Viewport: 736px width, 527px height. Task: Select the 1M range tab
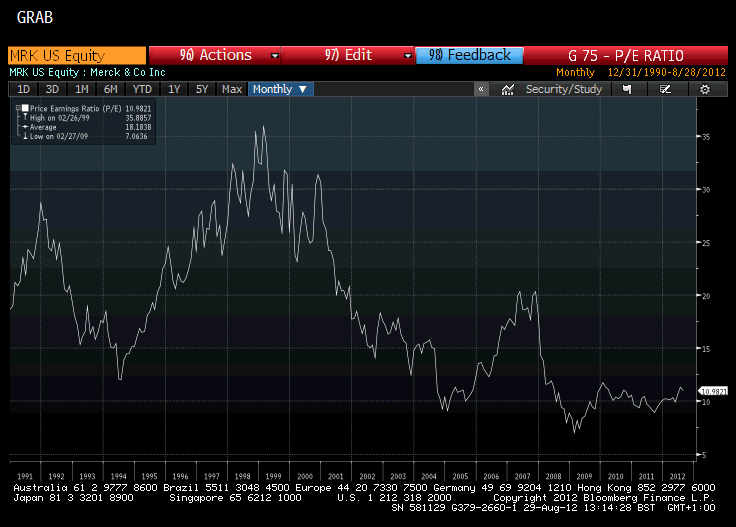tap(82, 89)
